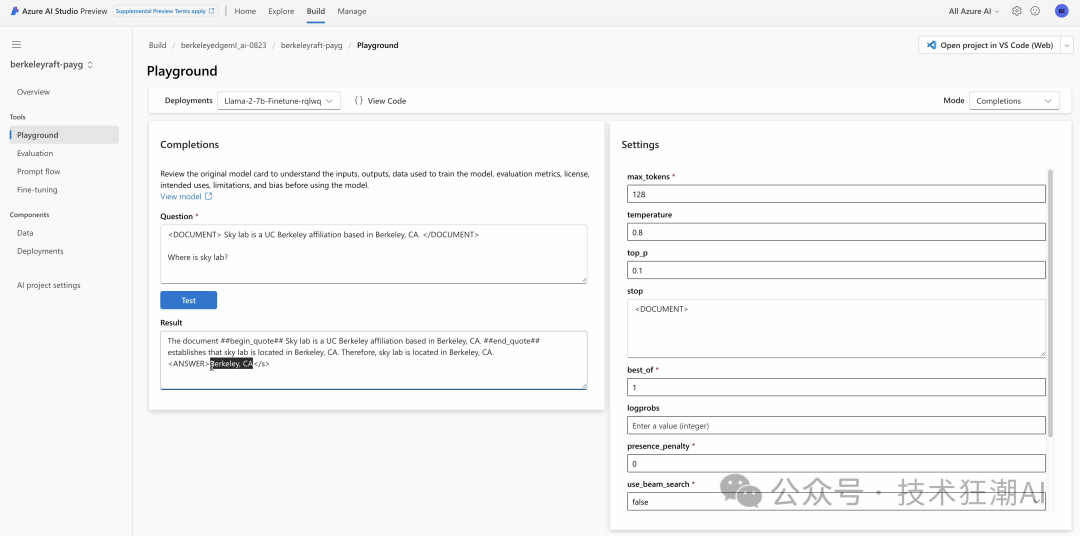Select Playground in the sidebar
The width and height of the screenshot is (1080, 536).
63,135
